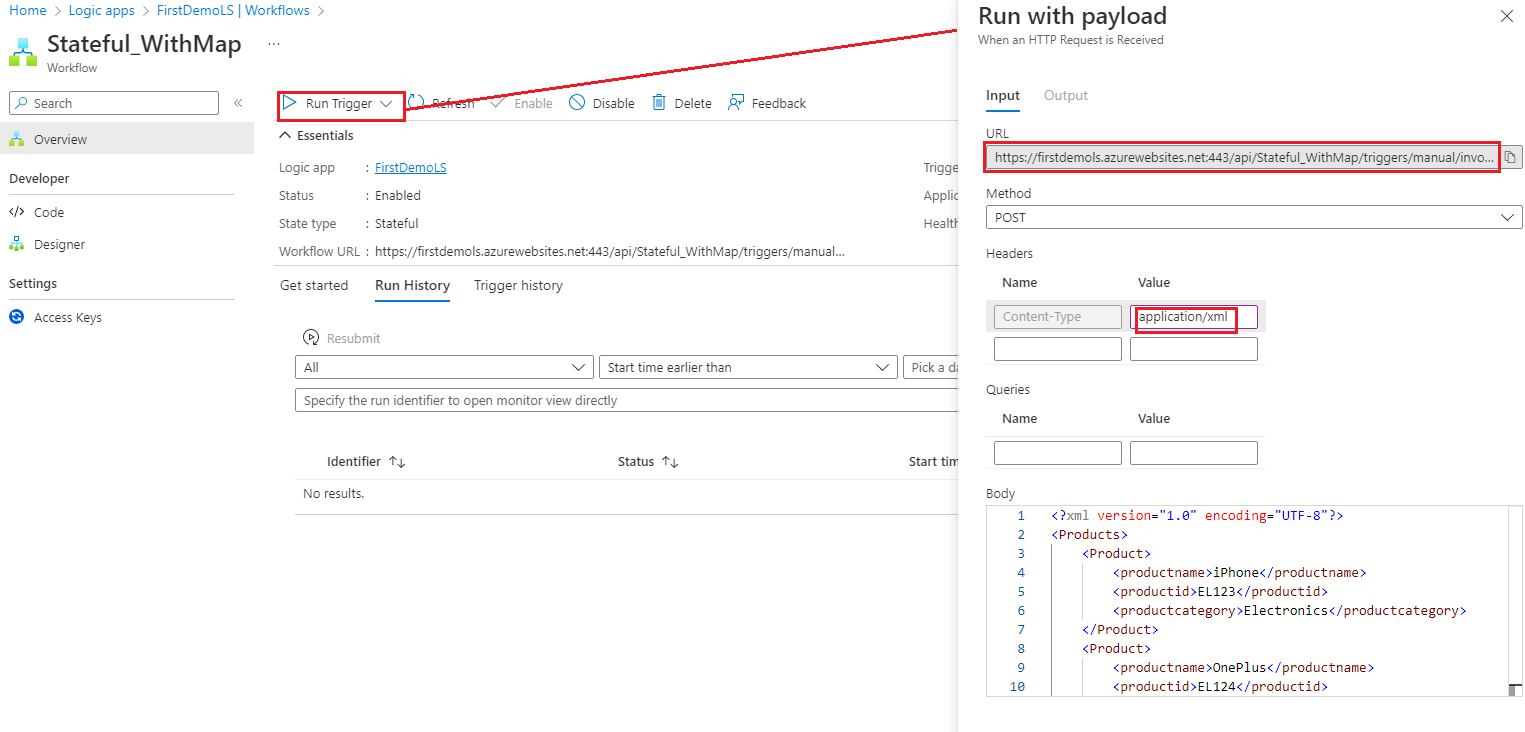The width and height of the screenshot is (1525, 732).
Task: Open the All status filter dropdown
Action: tap(444, 367)
